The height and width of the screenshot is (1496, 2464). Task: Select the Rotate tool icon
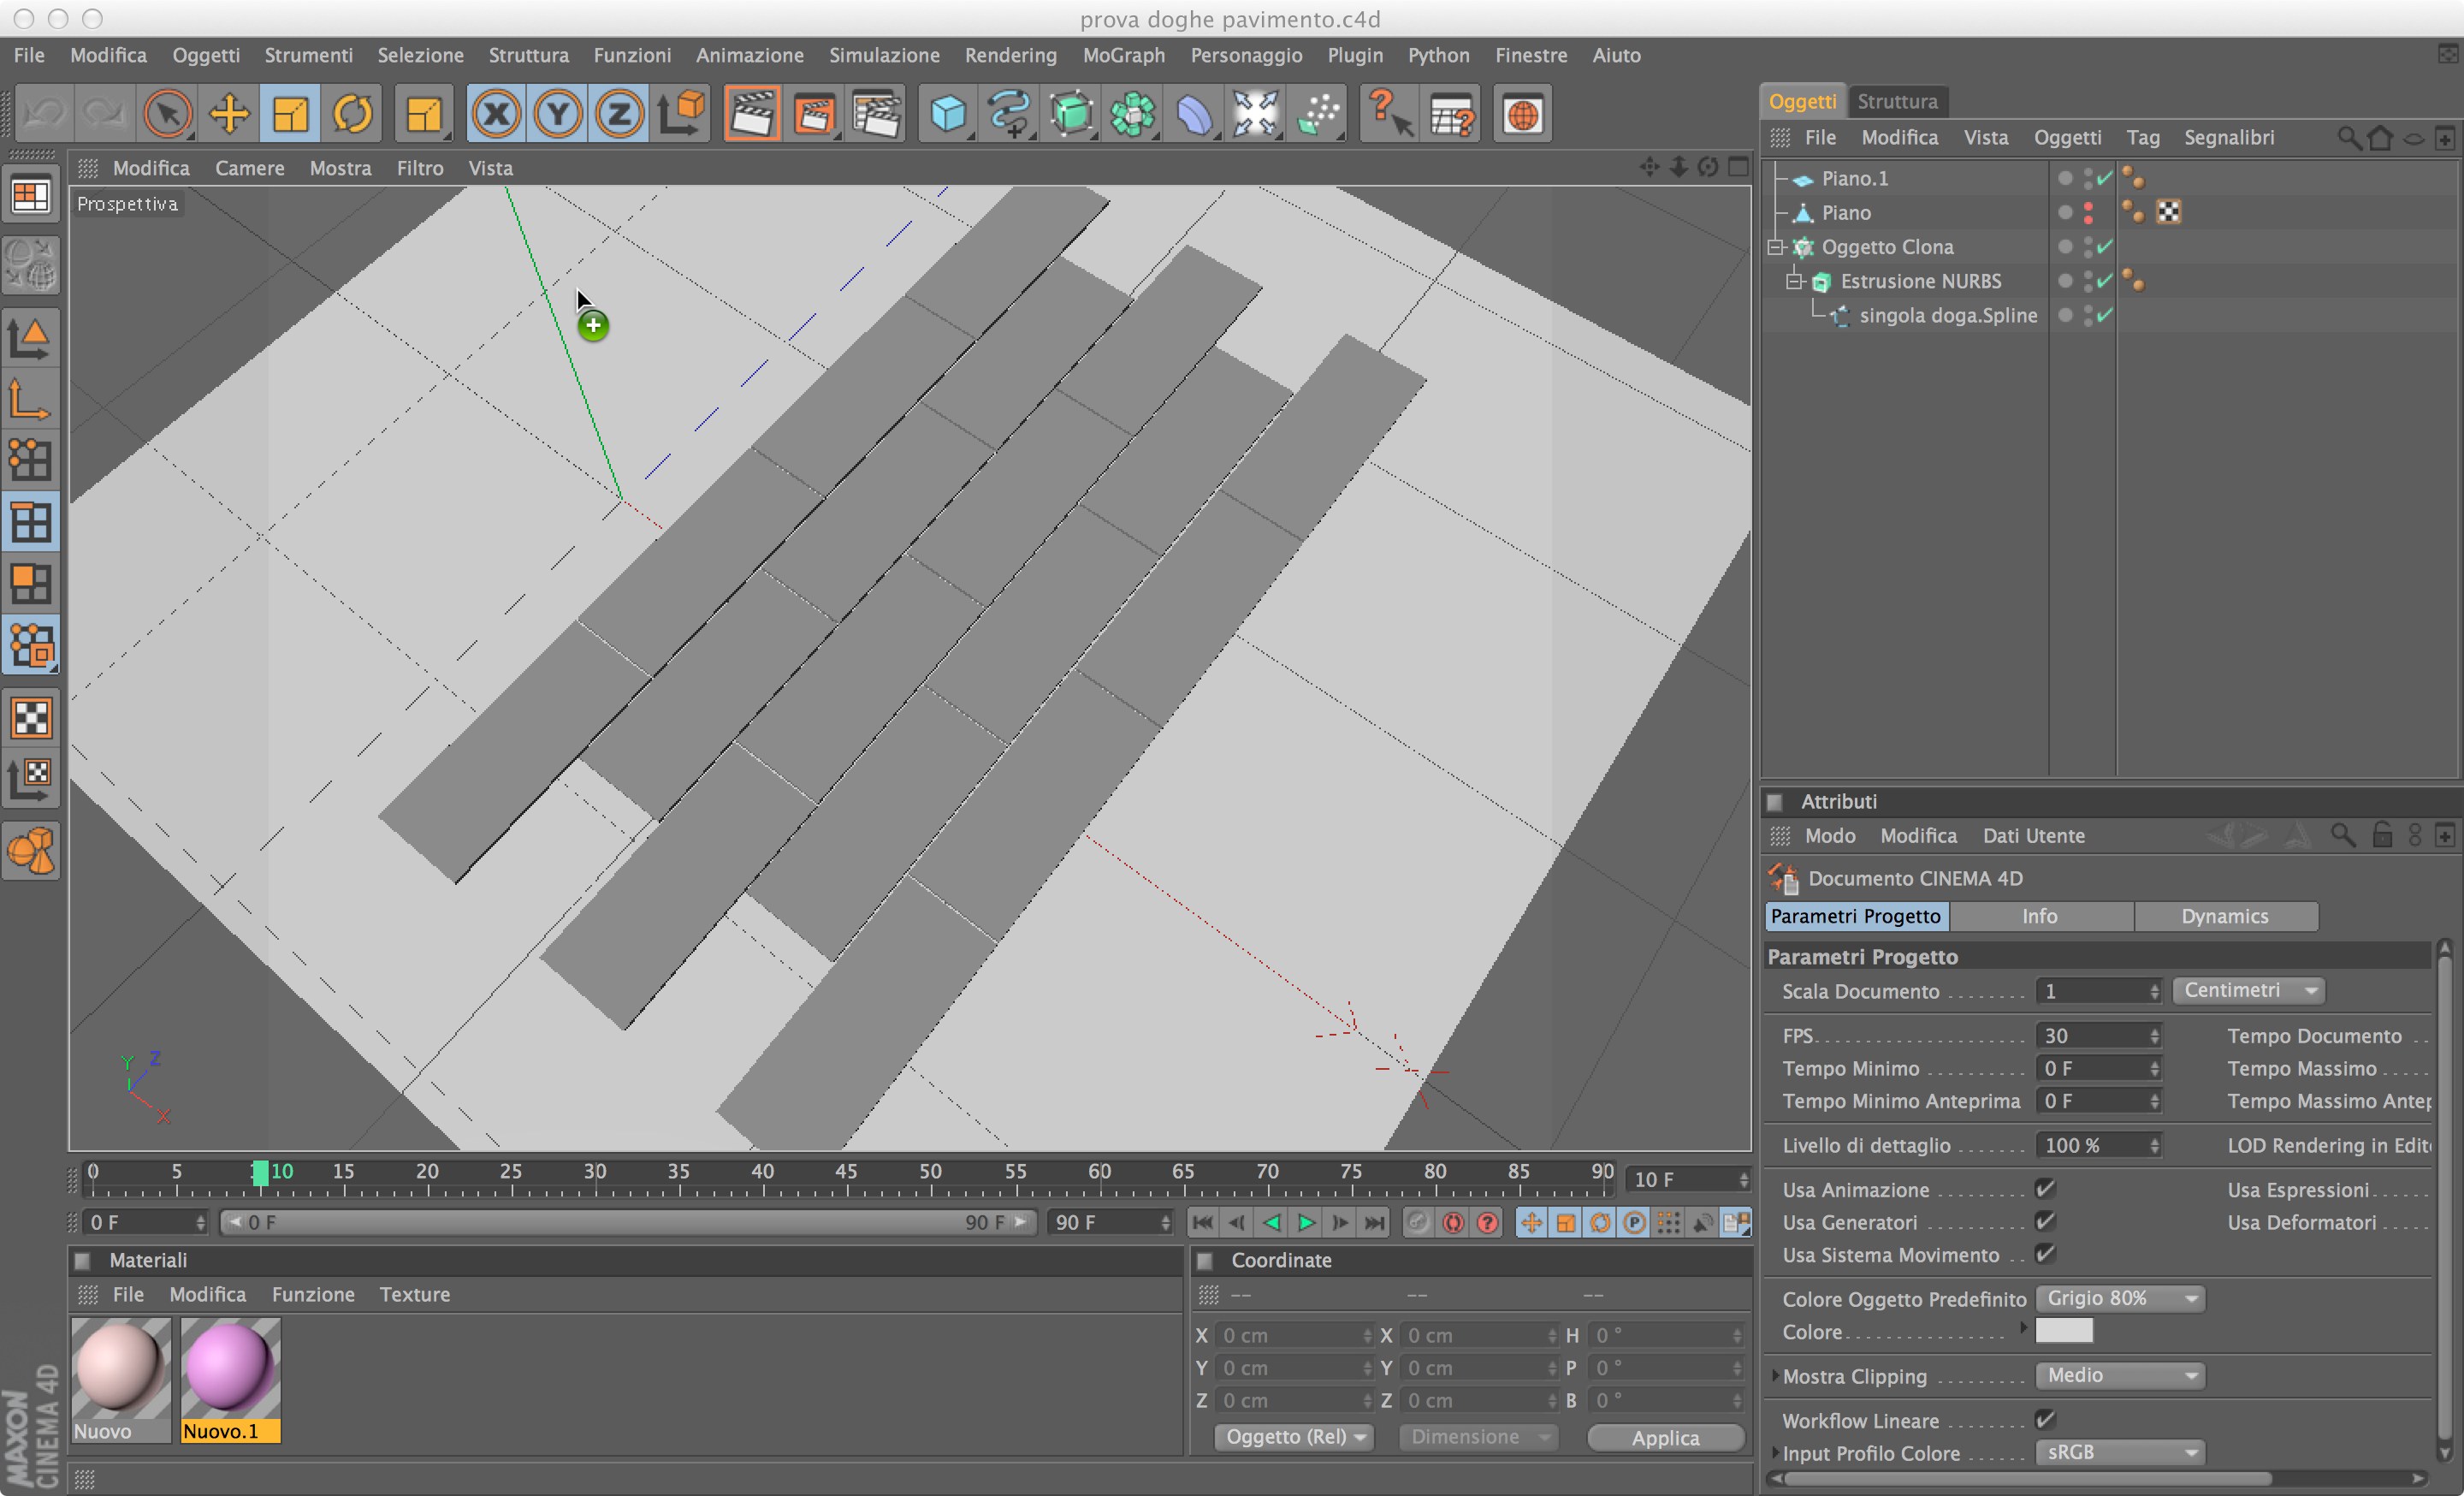click(352, 114)
